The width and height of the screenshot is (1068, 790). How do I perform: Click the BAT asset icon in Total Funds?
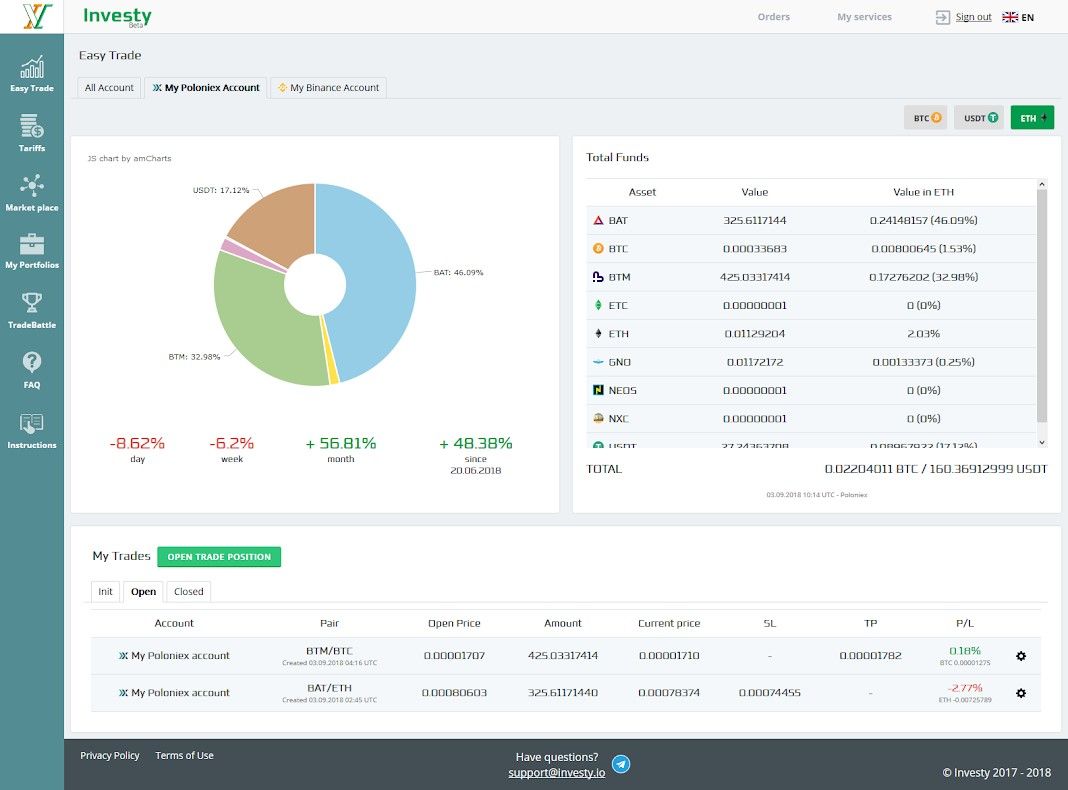coord(598,220)
